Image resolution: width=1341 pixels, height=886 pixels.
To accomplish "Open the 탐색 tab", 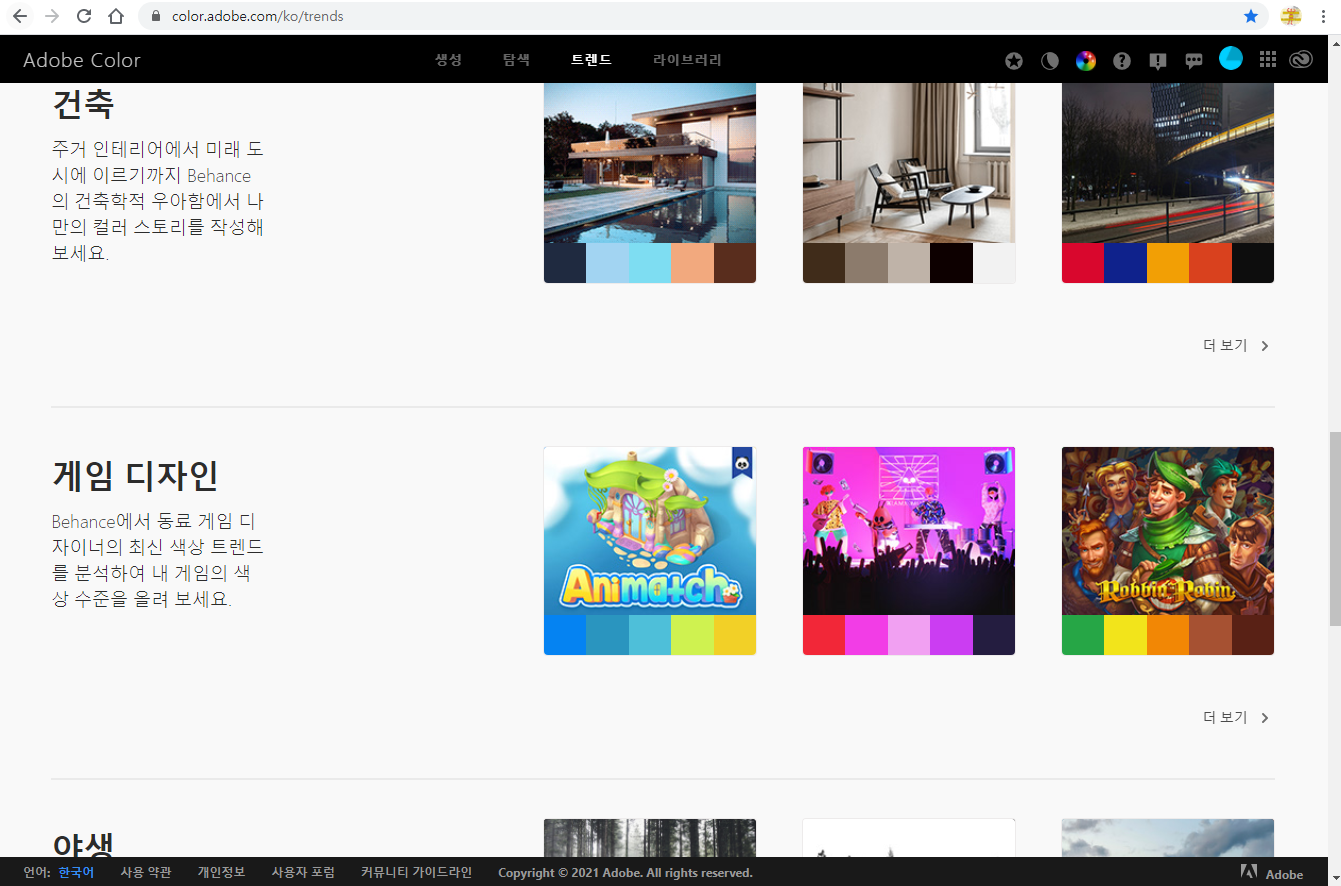I will click(516, 60).
